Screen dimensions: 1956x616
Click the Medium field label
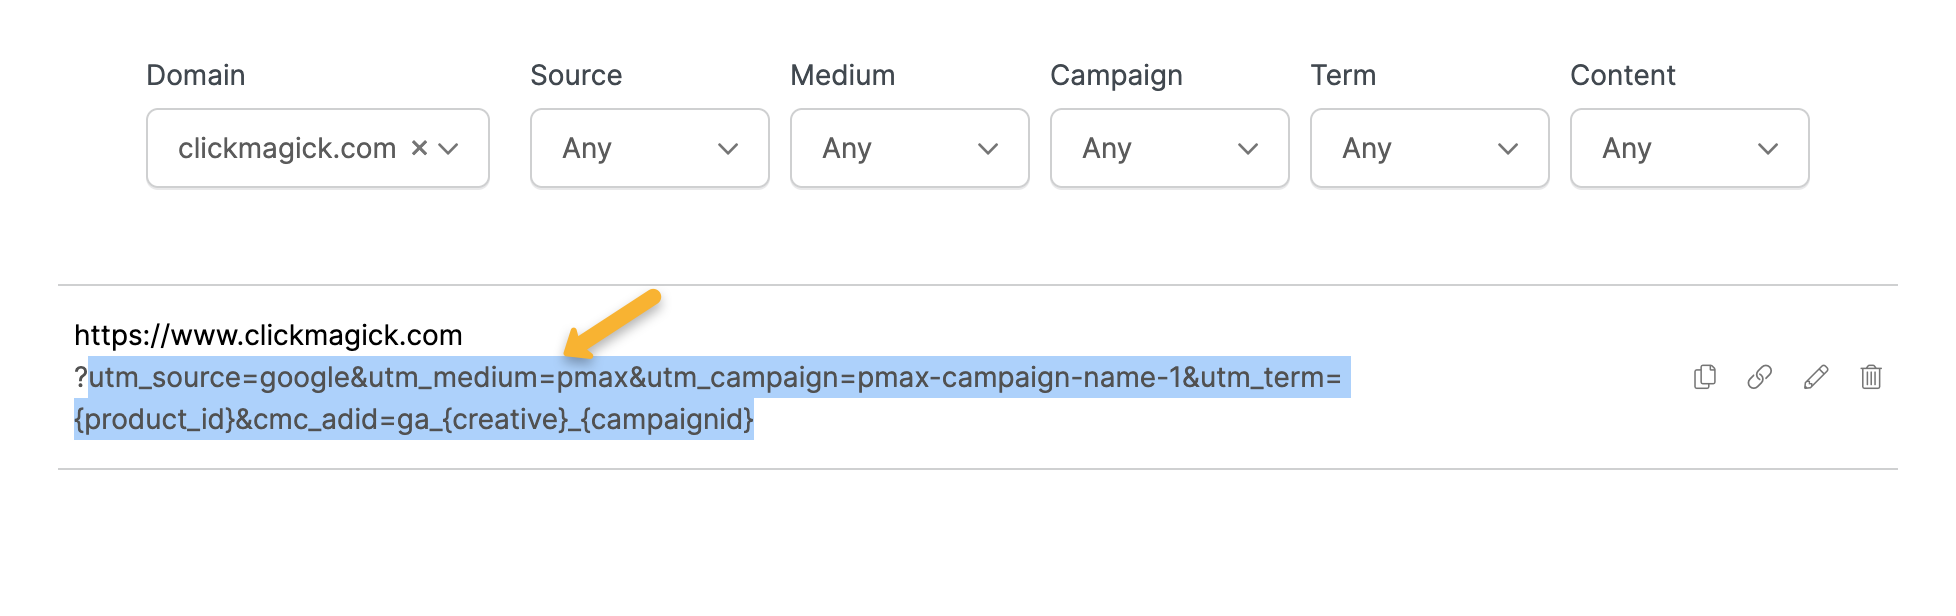pyautogui.click(x=842, y=75)
